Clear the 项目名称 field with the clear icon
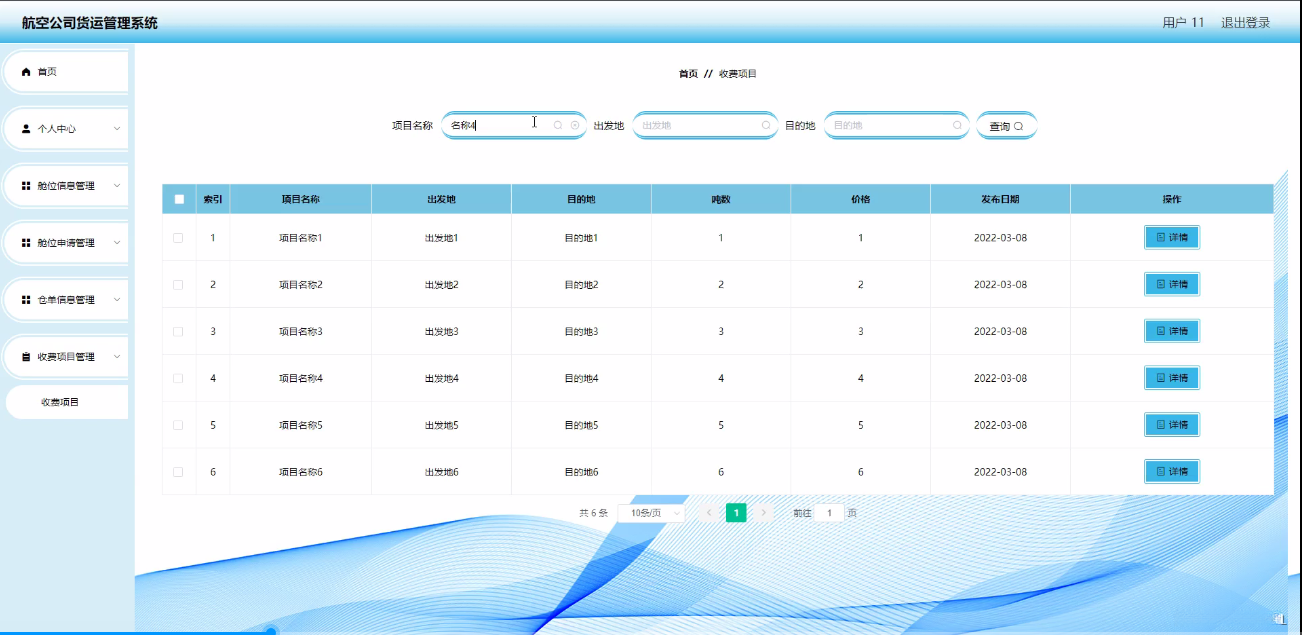Viewport: 1302px width, 635px height. tap(575, 125)
